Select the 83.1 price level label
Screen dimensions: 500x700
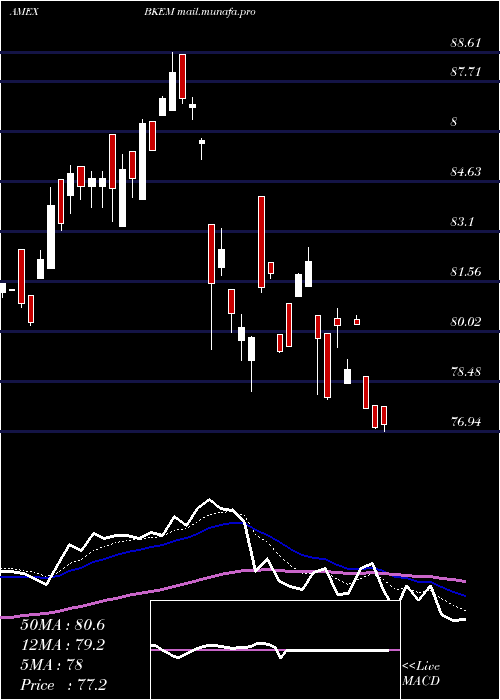(462, 221)
